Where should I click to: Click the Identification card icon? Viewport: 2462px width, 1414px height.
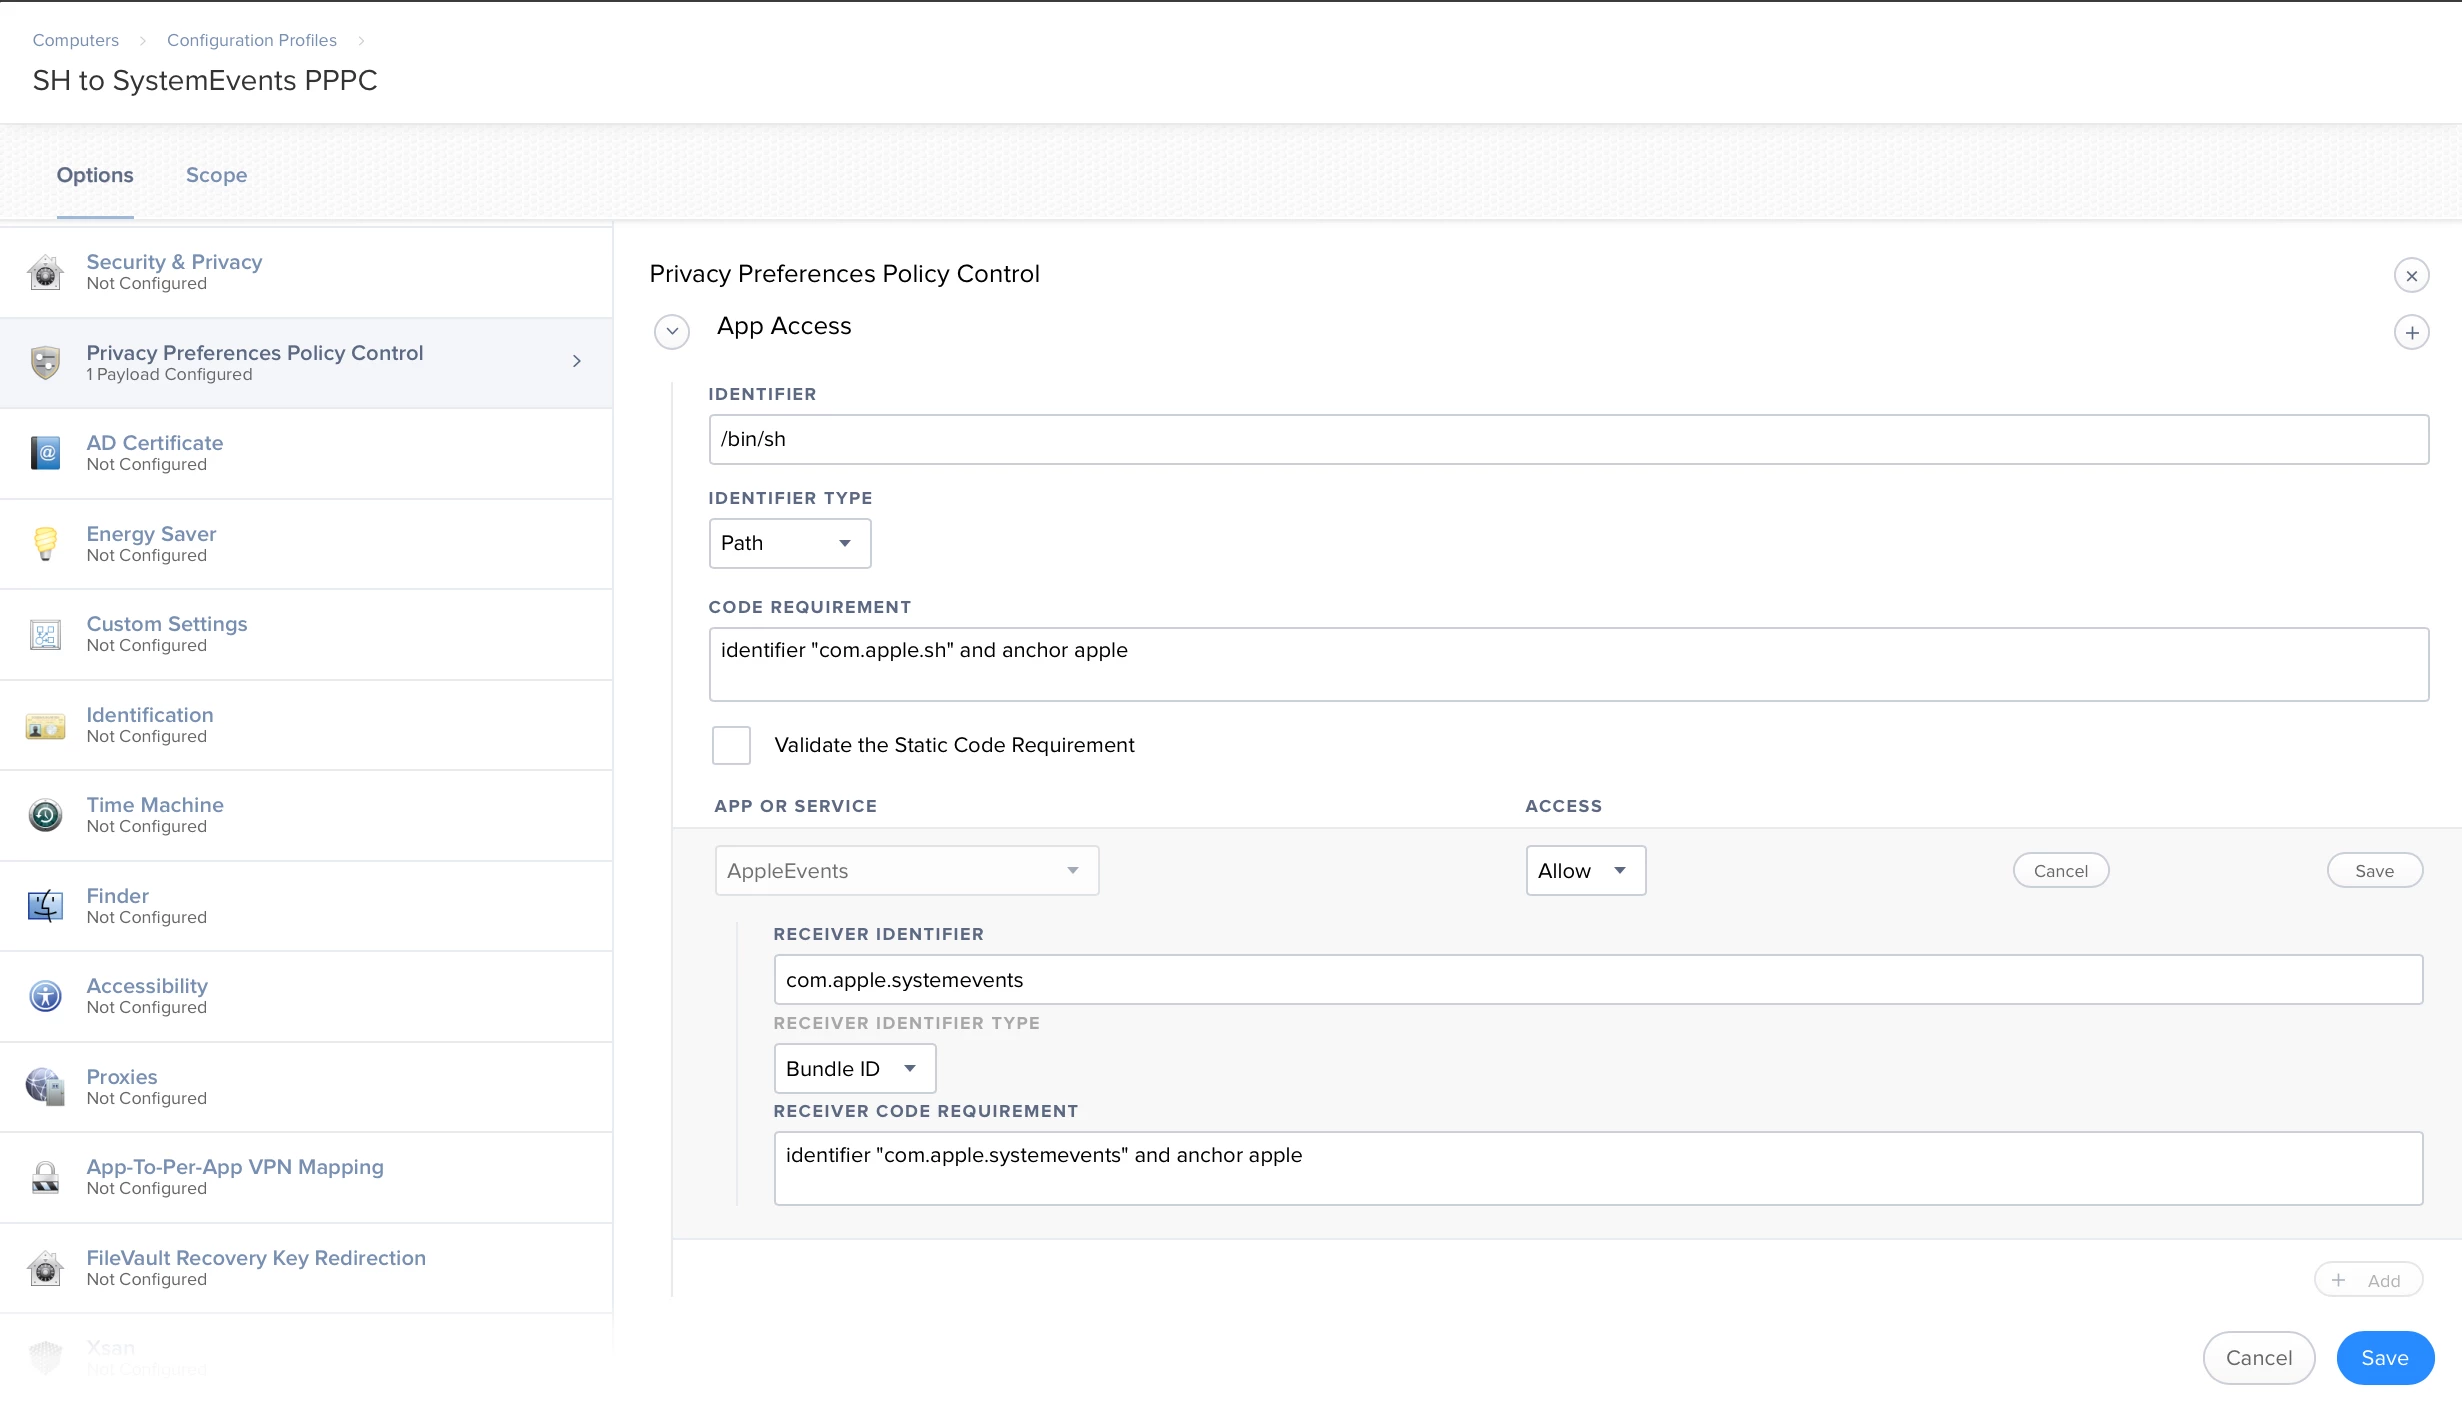[x=45, y=725]
